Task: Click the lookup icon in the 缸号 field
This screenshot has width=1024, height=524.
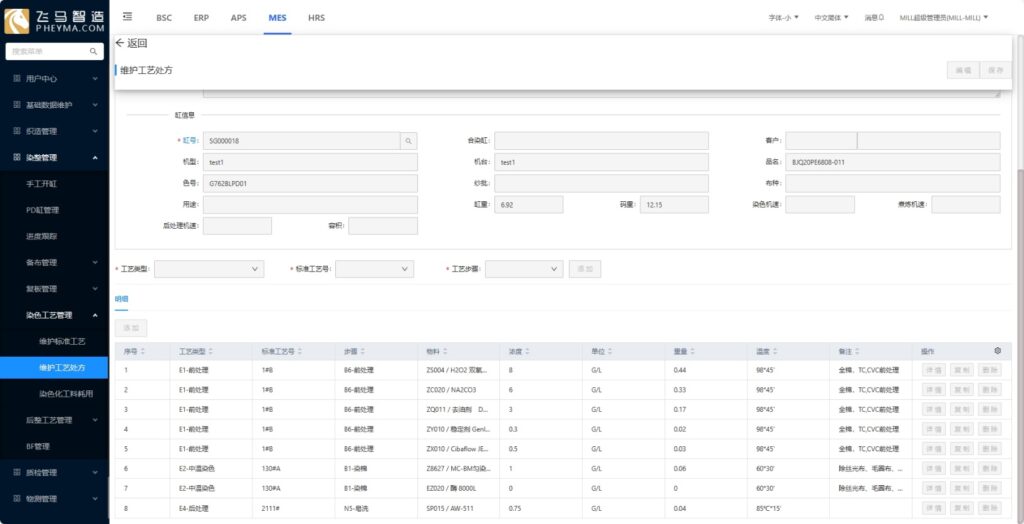Action: click(x=408, y=141)
